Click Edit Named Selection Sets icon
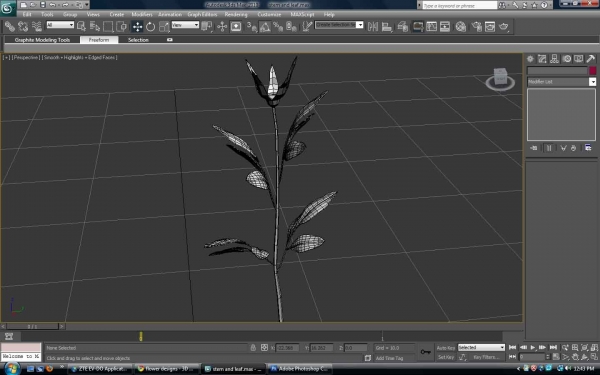 pyautogui.click(x=307, y=26)
